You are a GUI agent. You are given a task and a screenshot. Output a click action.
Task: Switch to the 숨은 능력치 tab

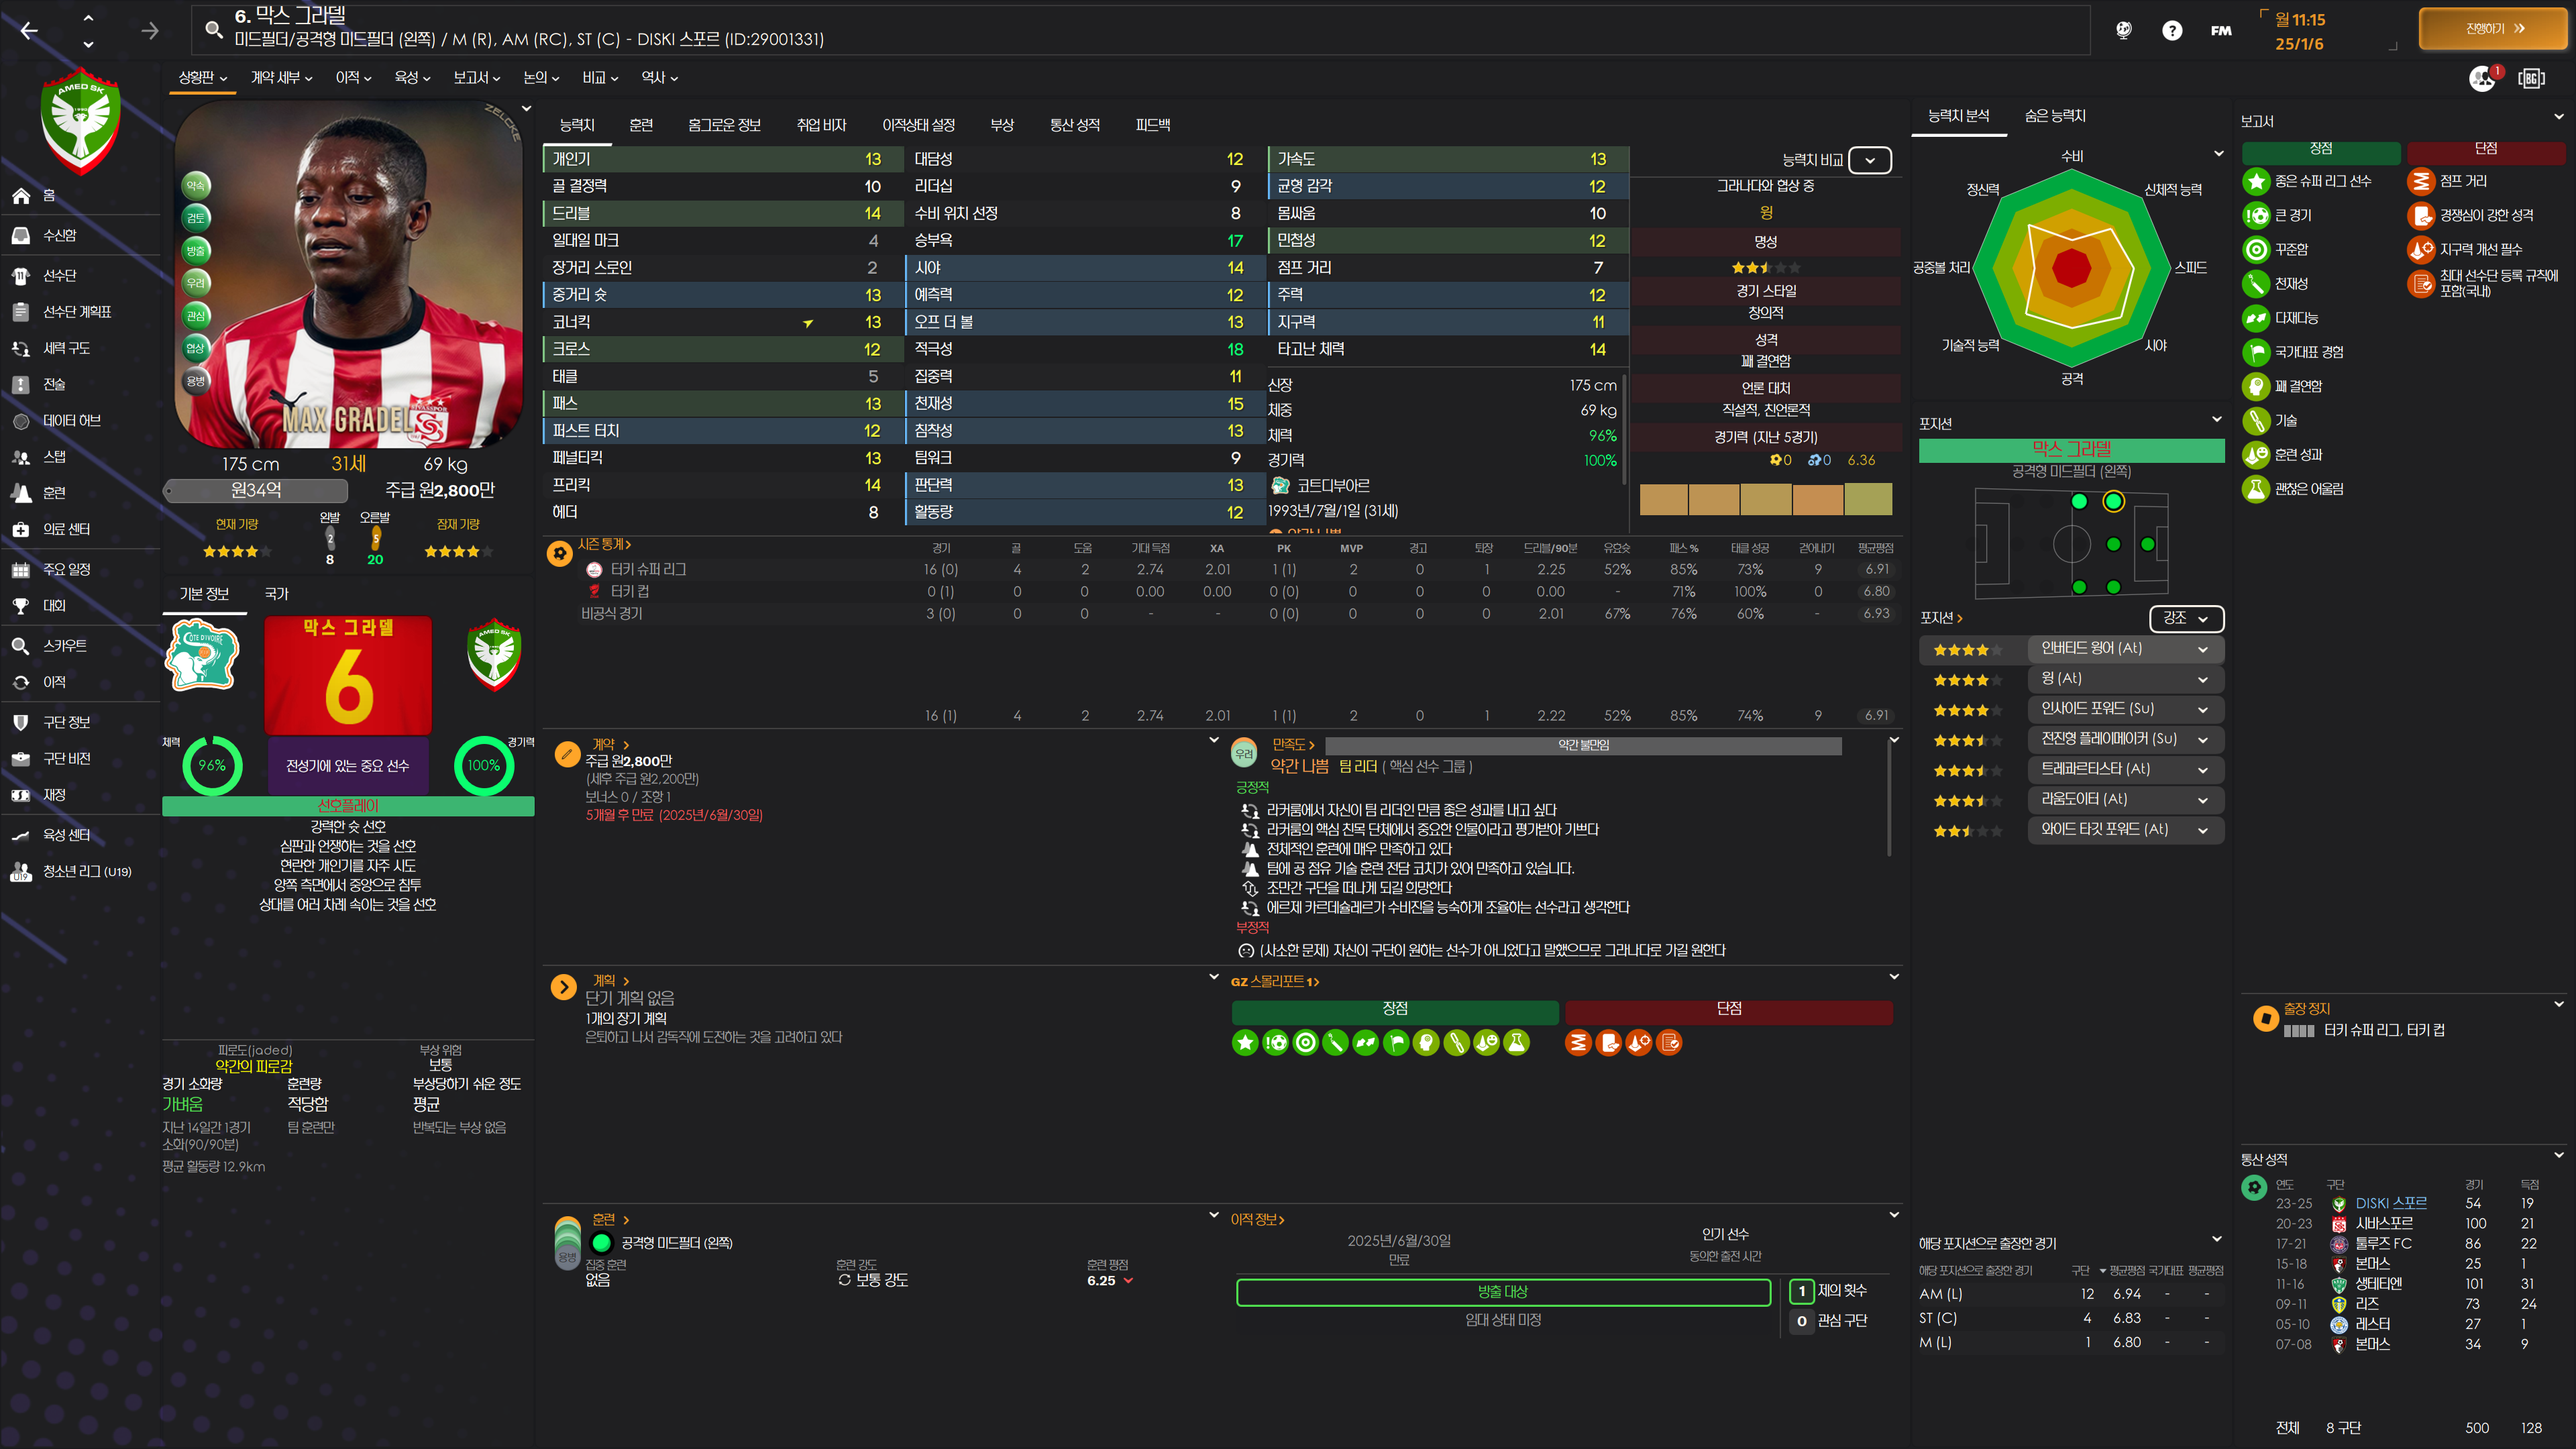pyautogui.click(x=2054, y=116)
